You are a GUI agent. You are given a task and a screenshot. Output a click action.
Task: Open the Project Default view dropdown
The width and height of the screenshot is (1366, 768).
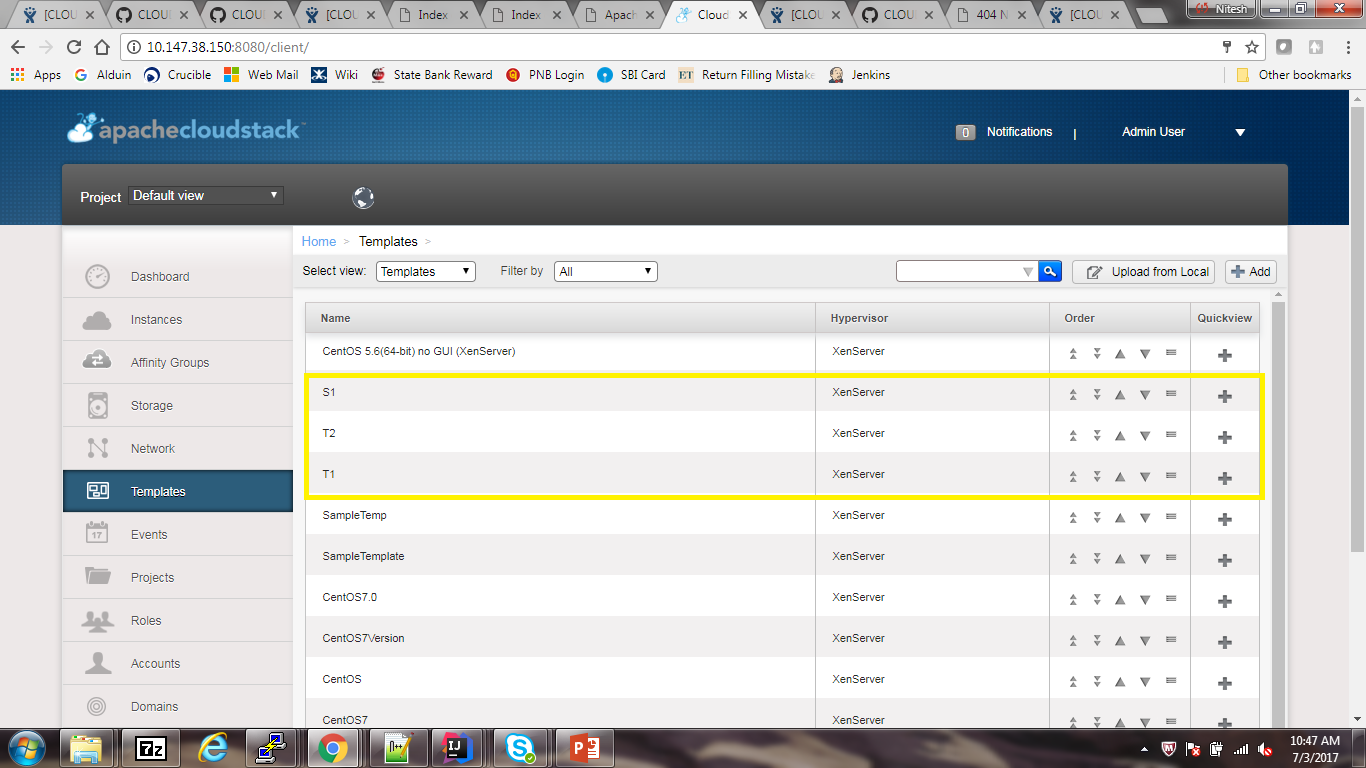point(206,196)
